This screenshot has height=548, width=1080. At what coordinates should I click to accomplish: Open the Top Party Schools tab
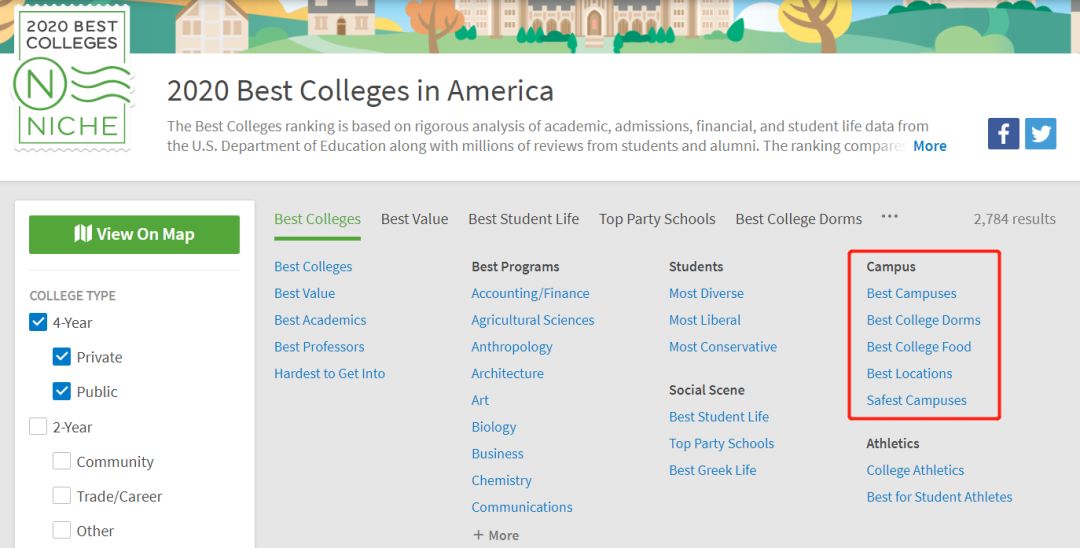(x=657, y=219)
